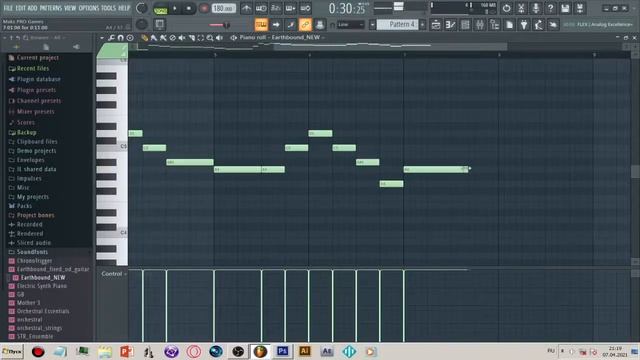Toggle the Browser view icon
This screenshot has width=640, height=360.
(494, 25)
